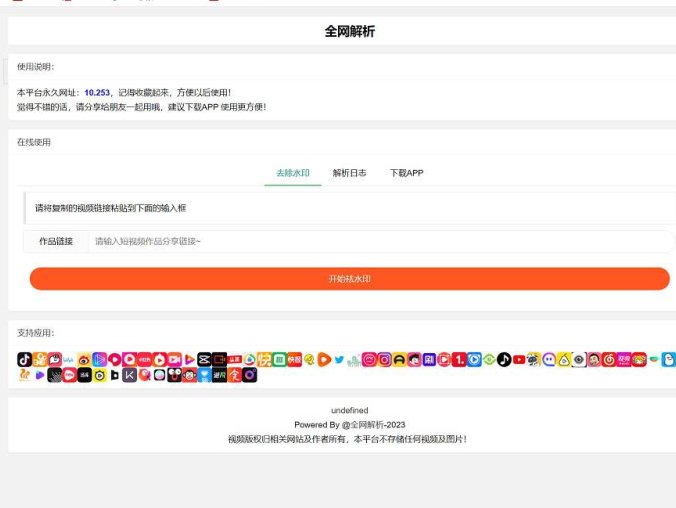This screenshot has height=508, width=676.
Task: Click the Weibo eye logo icon
Action: click(x=84, y=360)
